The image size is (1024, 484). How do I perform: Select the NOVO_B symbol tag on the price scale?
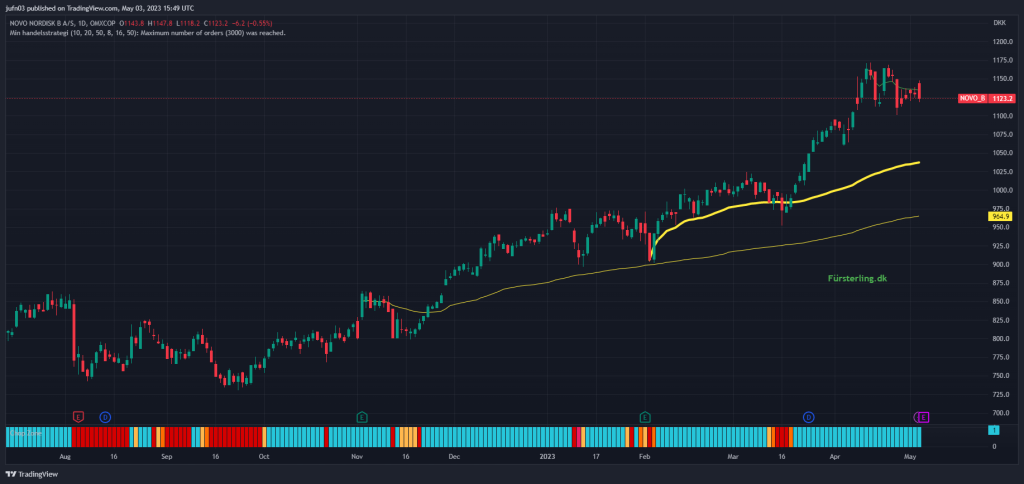coord(972,99)
